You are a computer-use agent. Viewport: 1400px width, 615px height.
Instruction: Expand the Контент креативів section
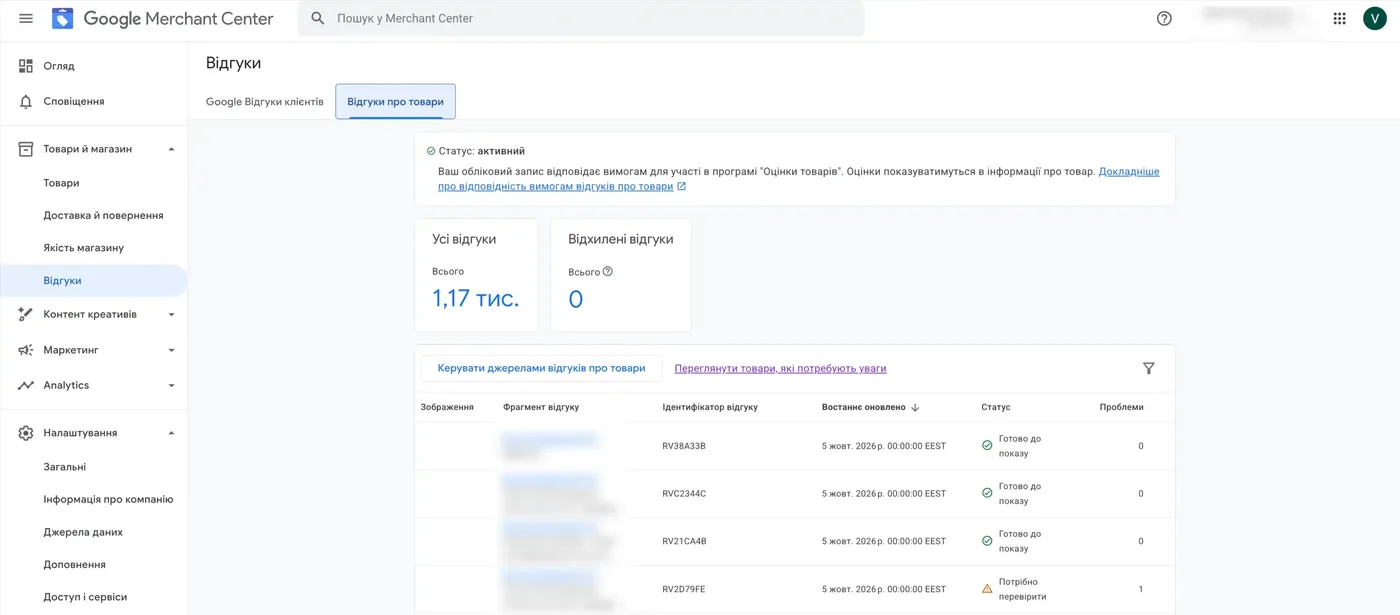[171, 314]
